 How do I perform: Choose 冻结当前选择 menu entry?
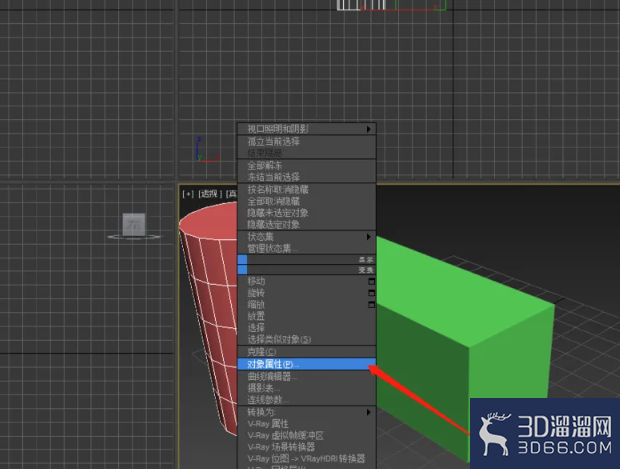[306, 177]
